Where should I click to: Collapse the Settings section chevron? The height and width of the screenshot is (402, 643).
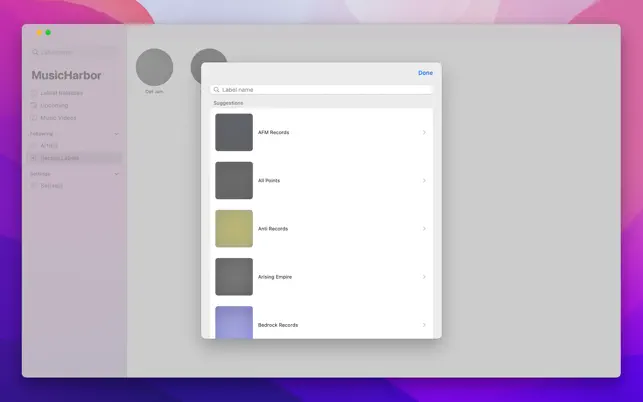pyautogui.click(x=116, y=174)
